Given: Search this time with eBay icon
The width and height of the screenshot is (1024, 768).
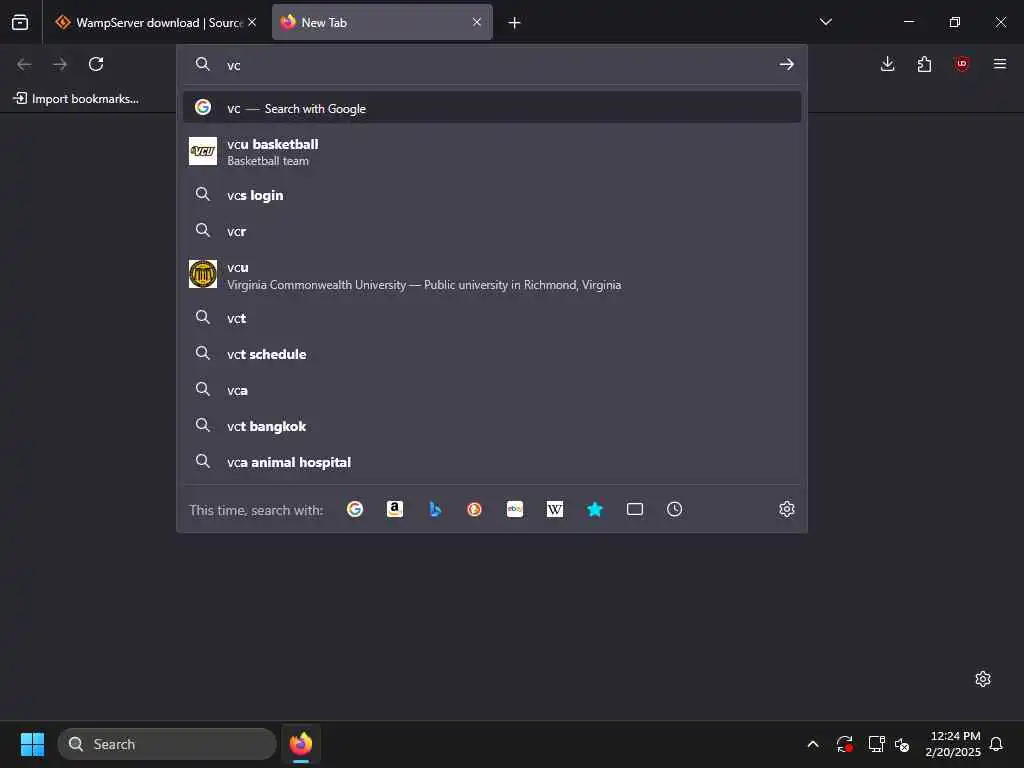Looking at the screenshot, I should click(x=515, y=509).
